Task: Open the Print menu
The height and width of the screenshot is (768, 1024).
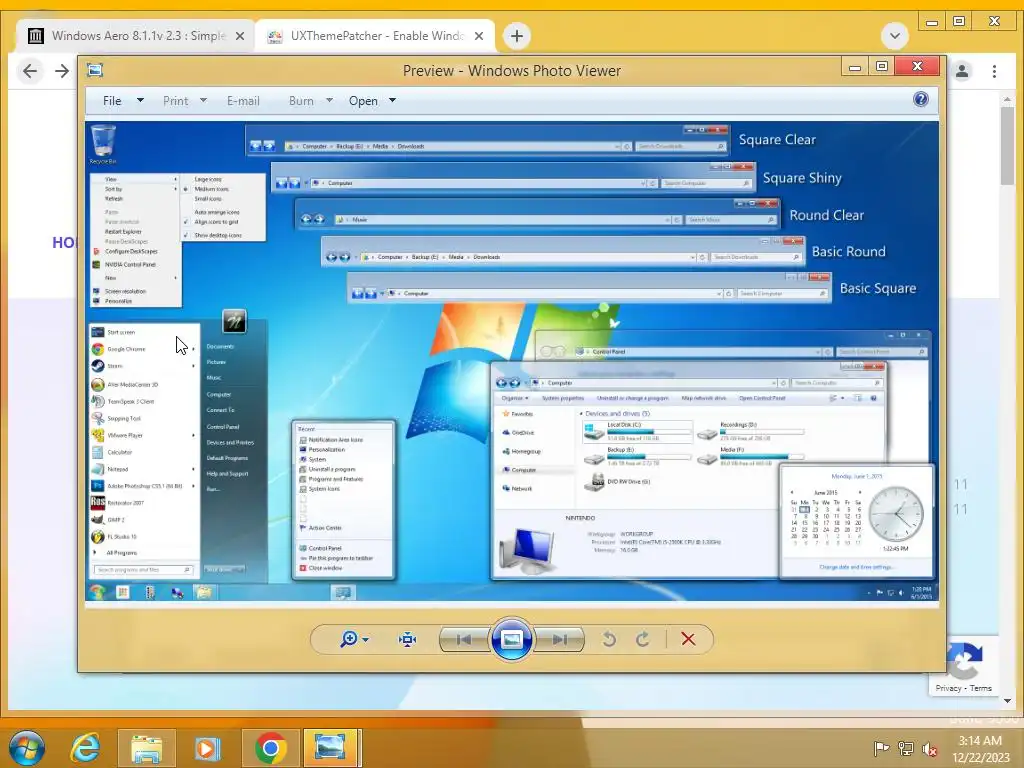Action: [175, 101]
